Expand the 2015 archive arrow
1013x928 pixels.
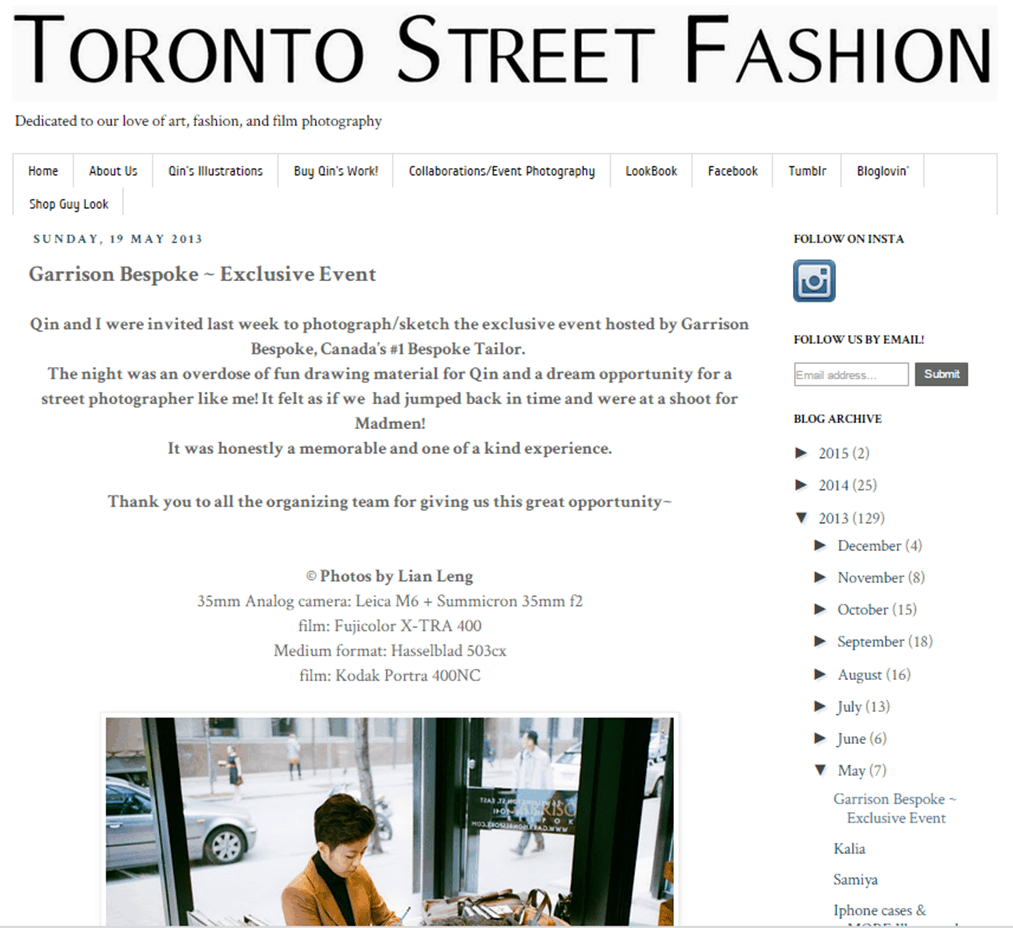[802, 453]
